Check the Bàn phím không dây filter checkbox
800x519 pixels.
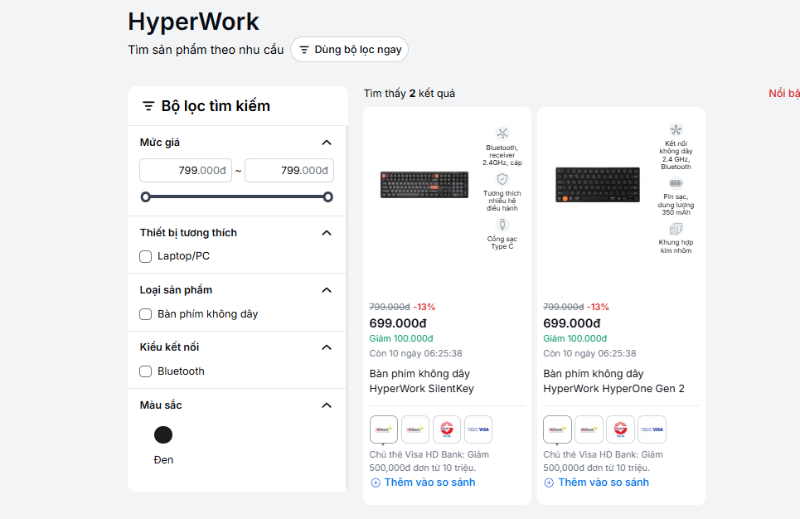pos(145,314)
